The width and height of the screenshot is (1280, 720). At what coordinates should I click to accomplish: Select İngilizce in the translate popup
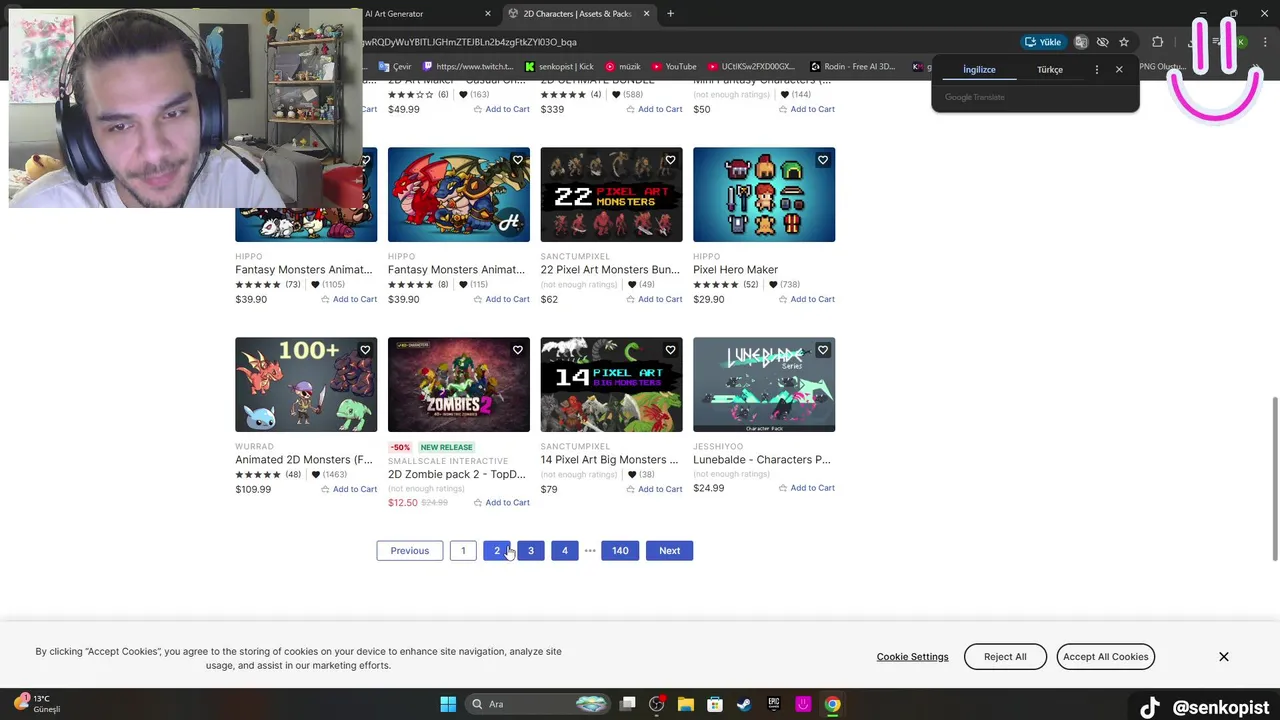979,70
